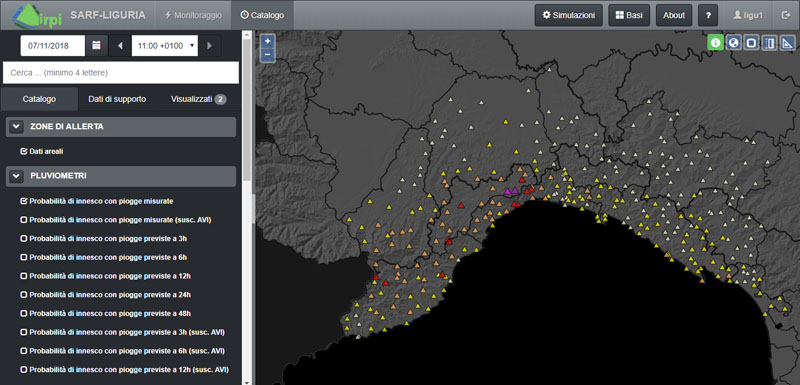Uncheck Probabilità di innesco con piogge misurate
The image size is (800, 385).
[x=23, y=201]
